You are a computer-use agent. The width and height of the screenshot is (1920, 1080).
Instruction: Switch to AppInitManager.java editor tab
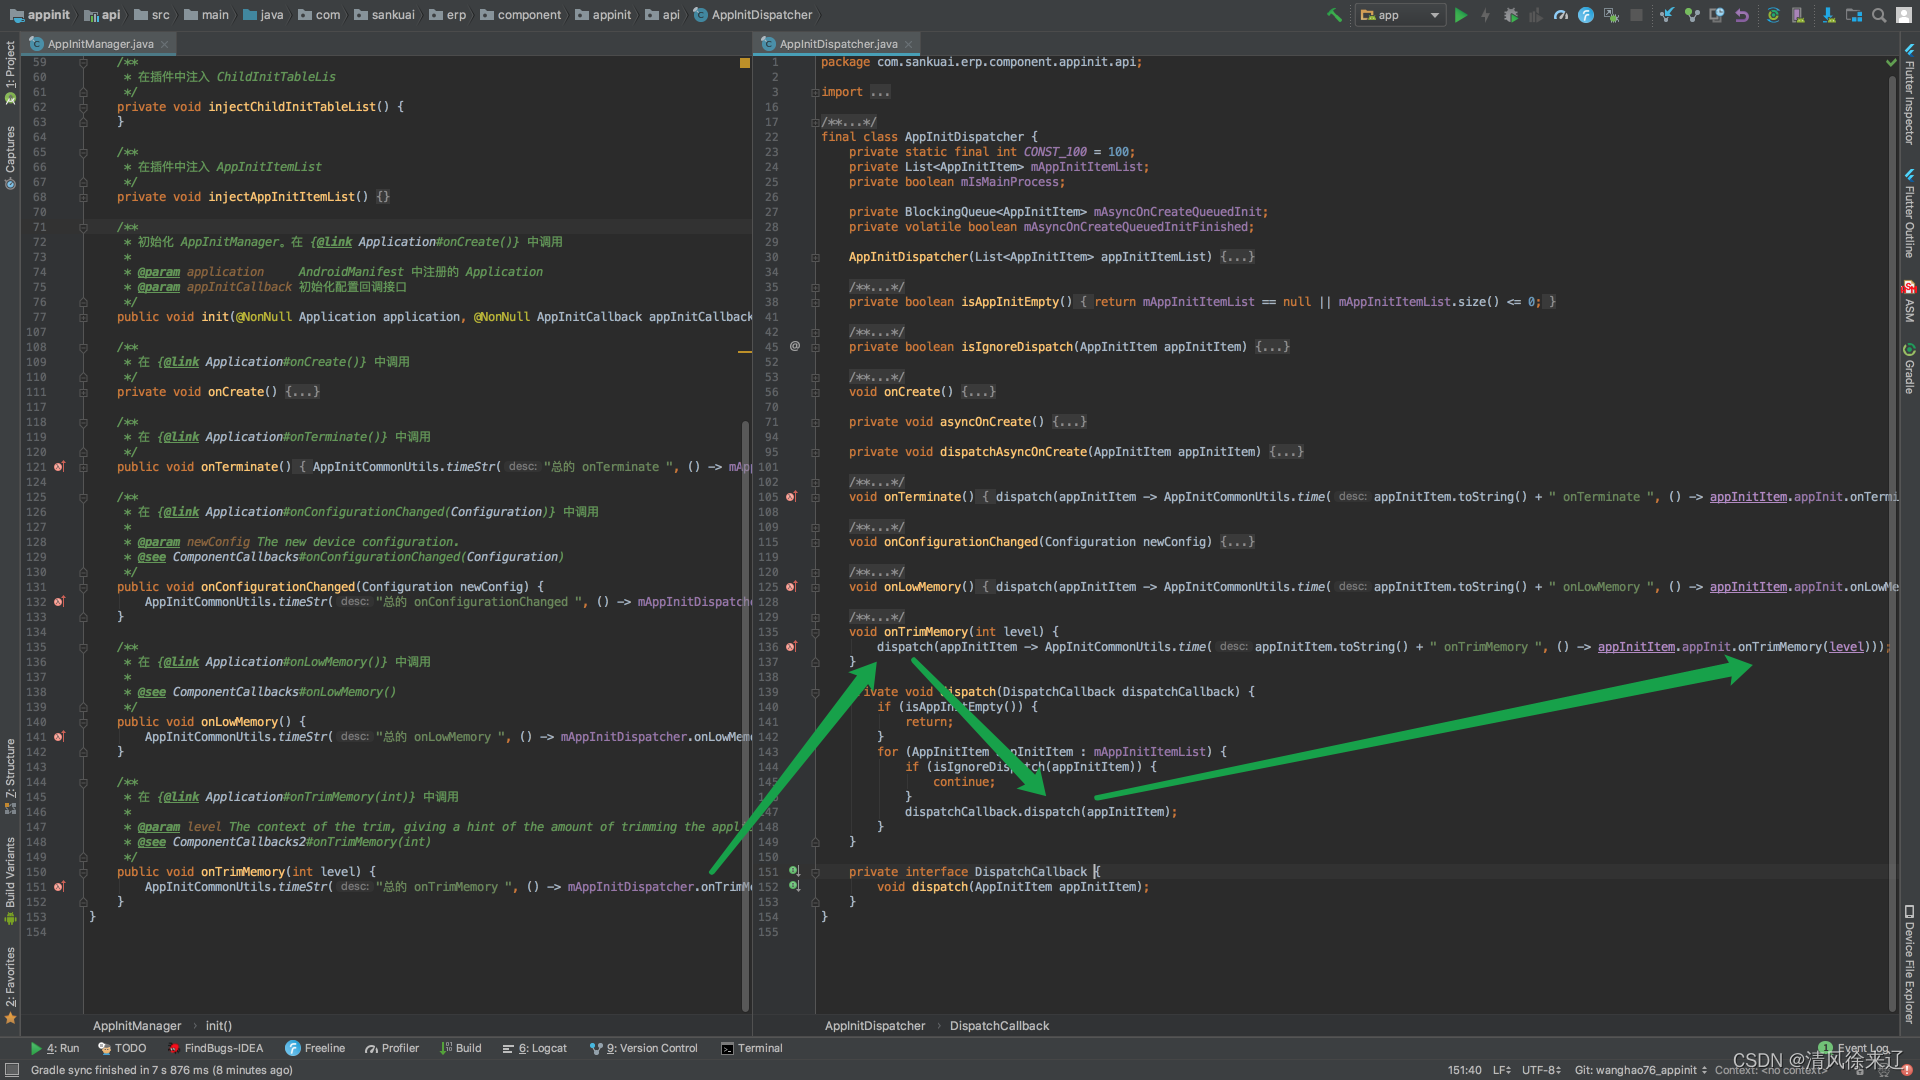click(100, 44)
